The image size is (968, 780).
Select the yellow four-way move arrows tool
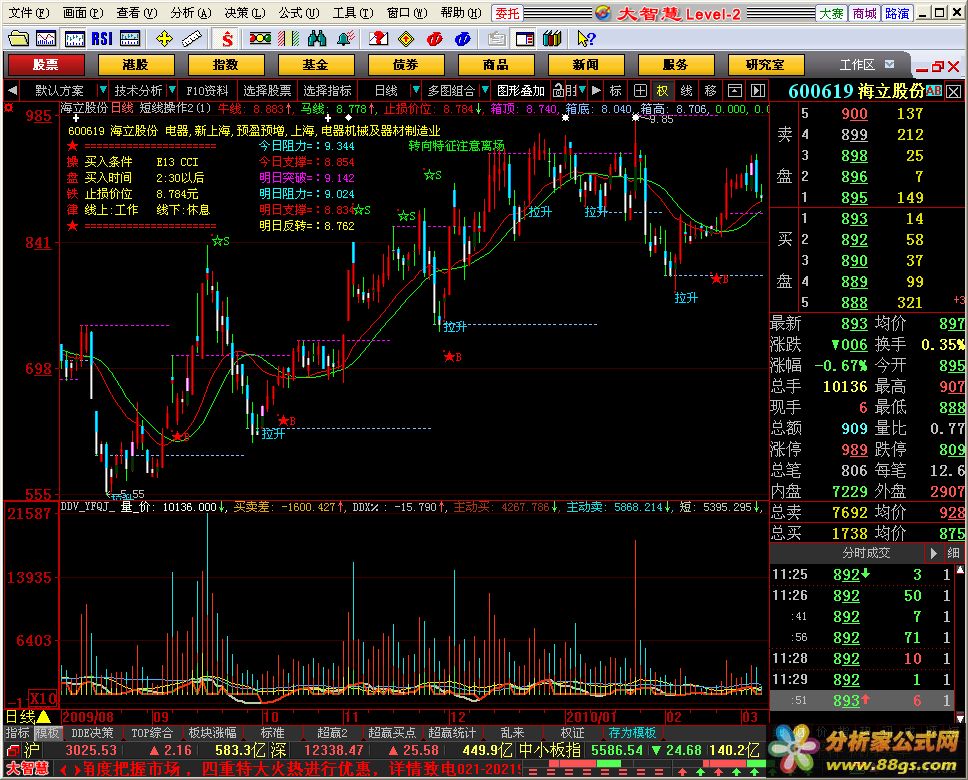pyautogui.click(x=164, y=40)
